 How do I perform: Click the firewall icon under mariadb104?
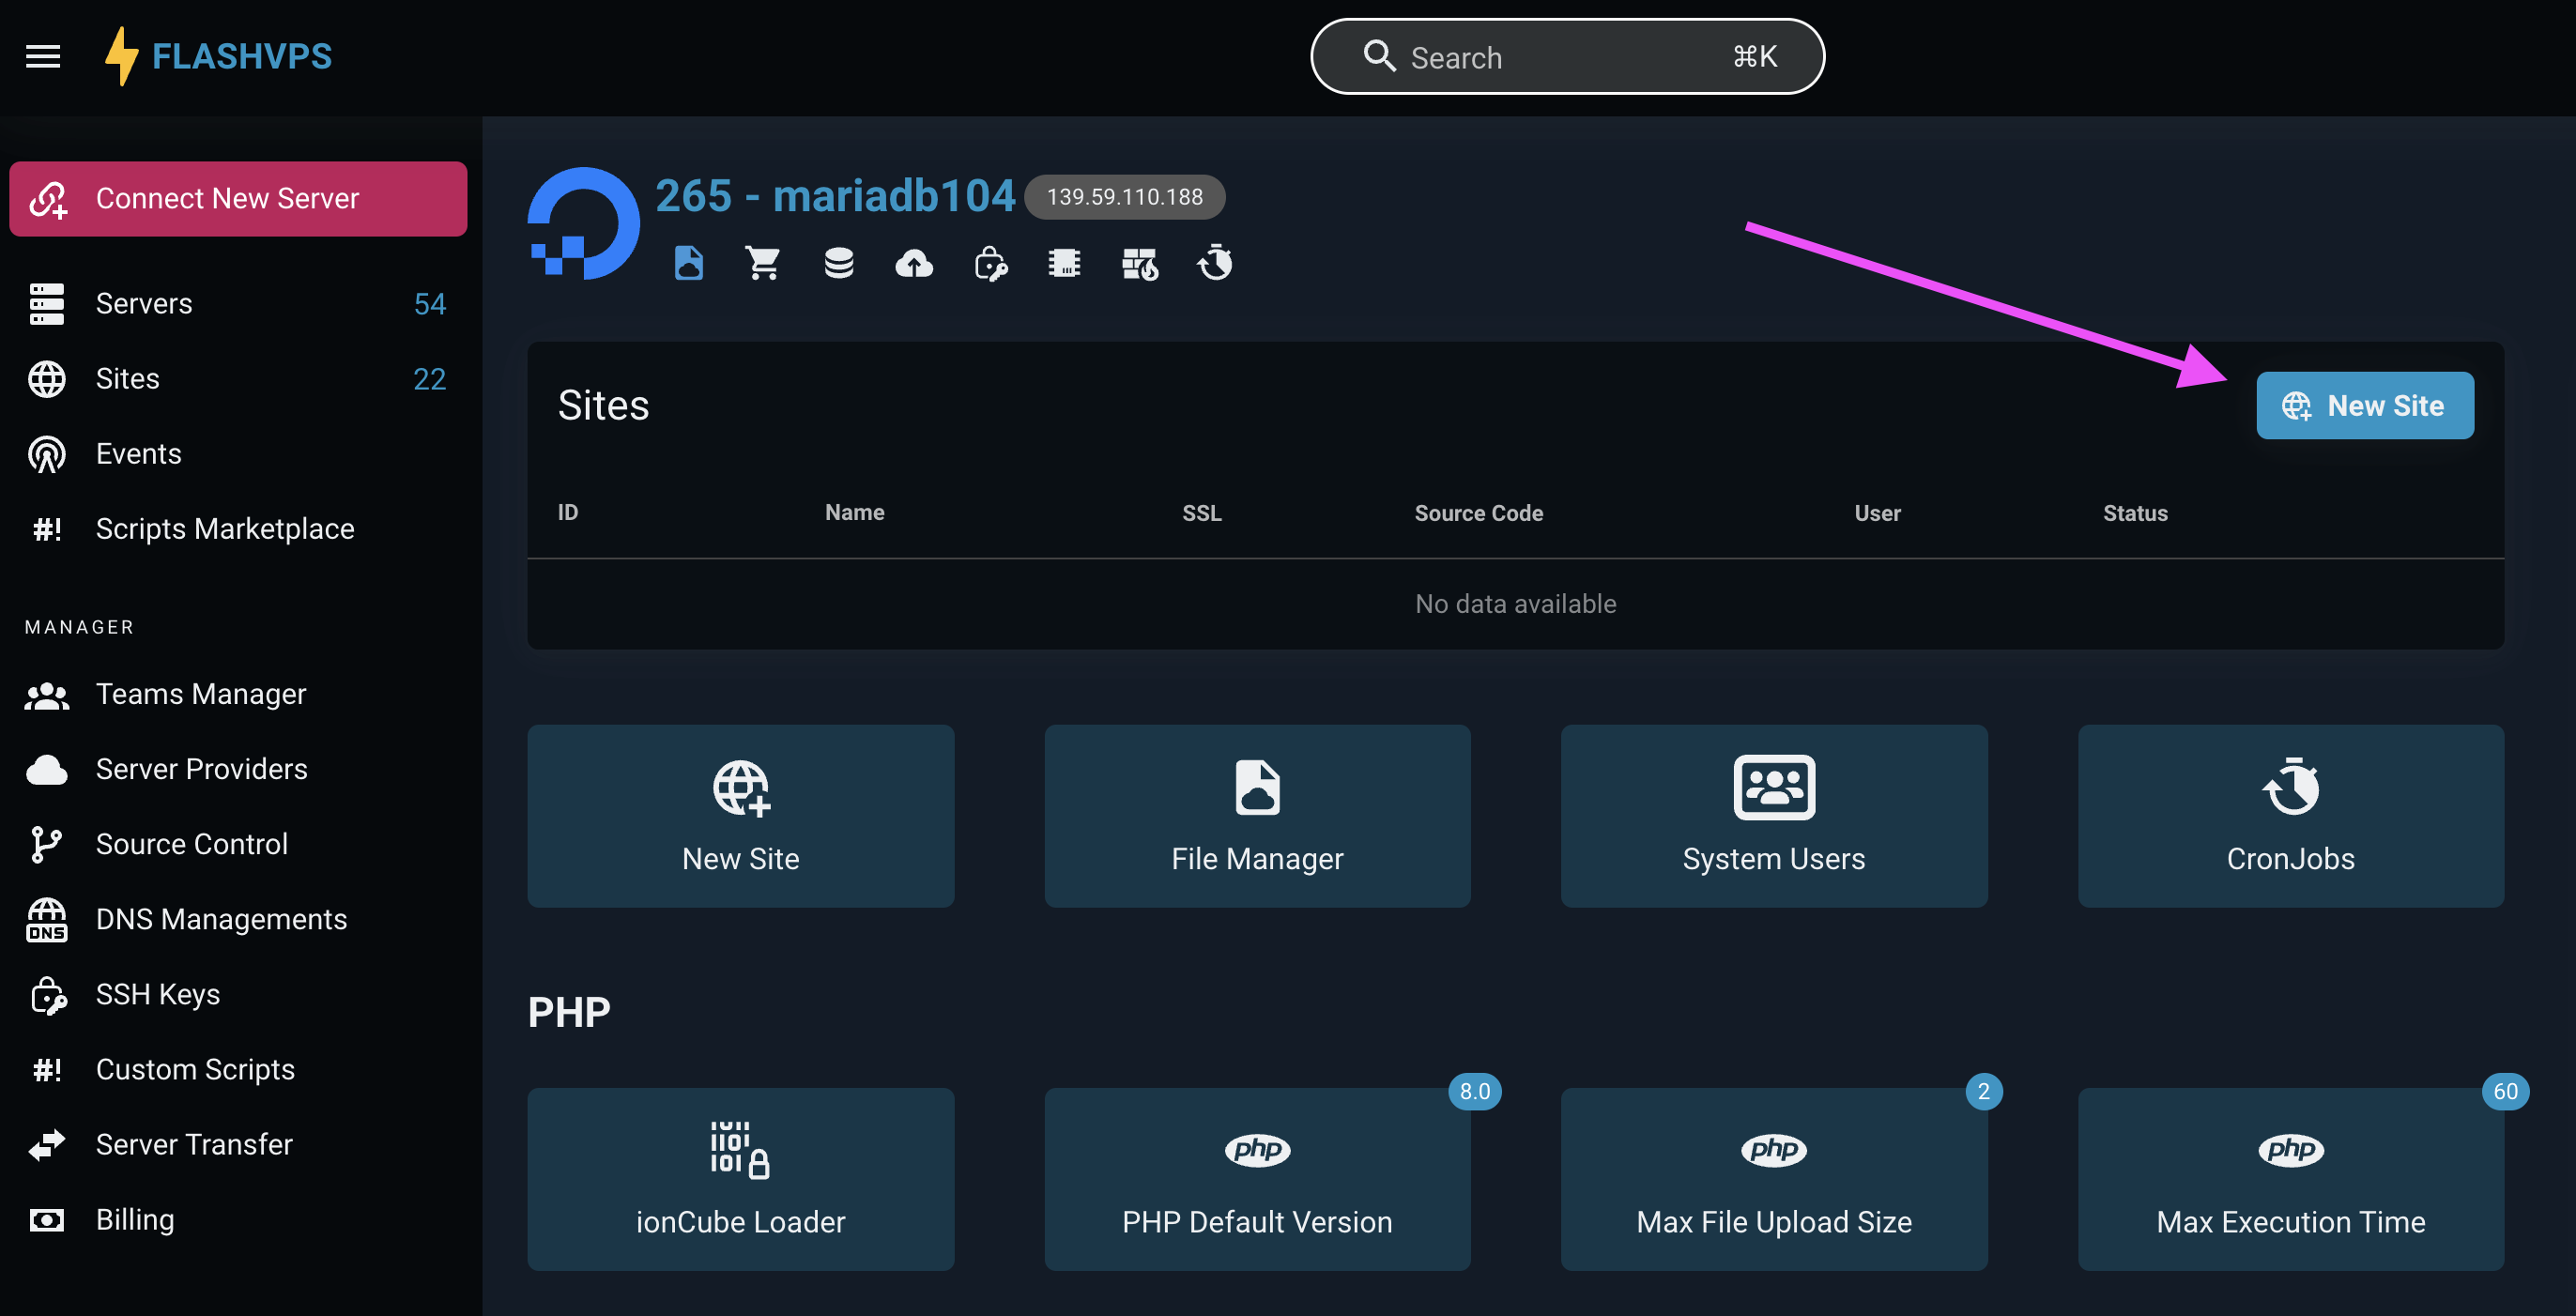[1139, 263]
